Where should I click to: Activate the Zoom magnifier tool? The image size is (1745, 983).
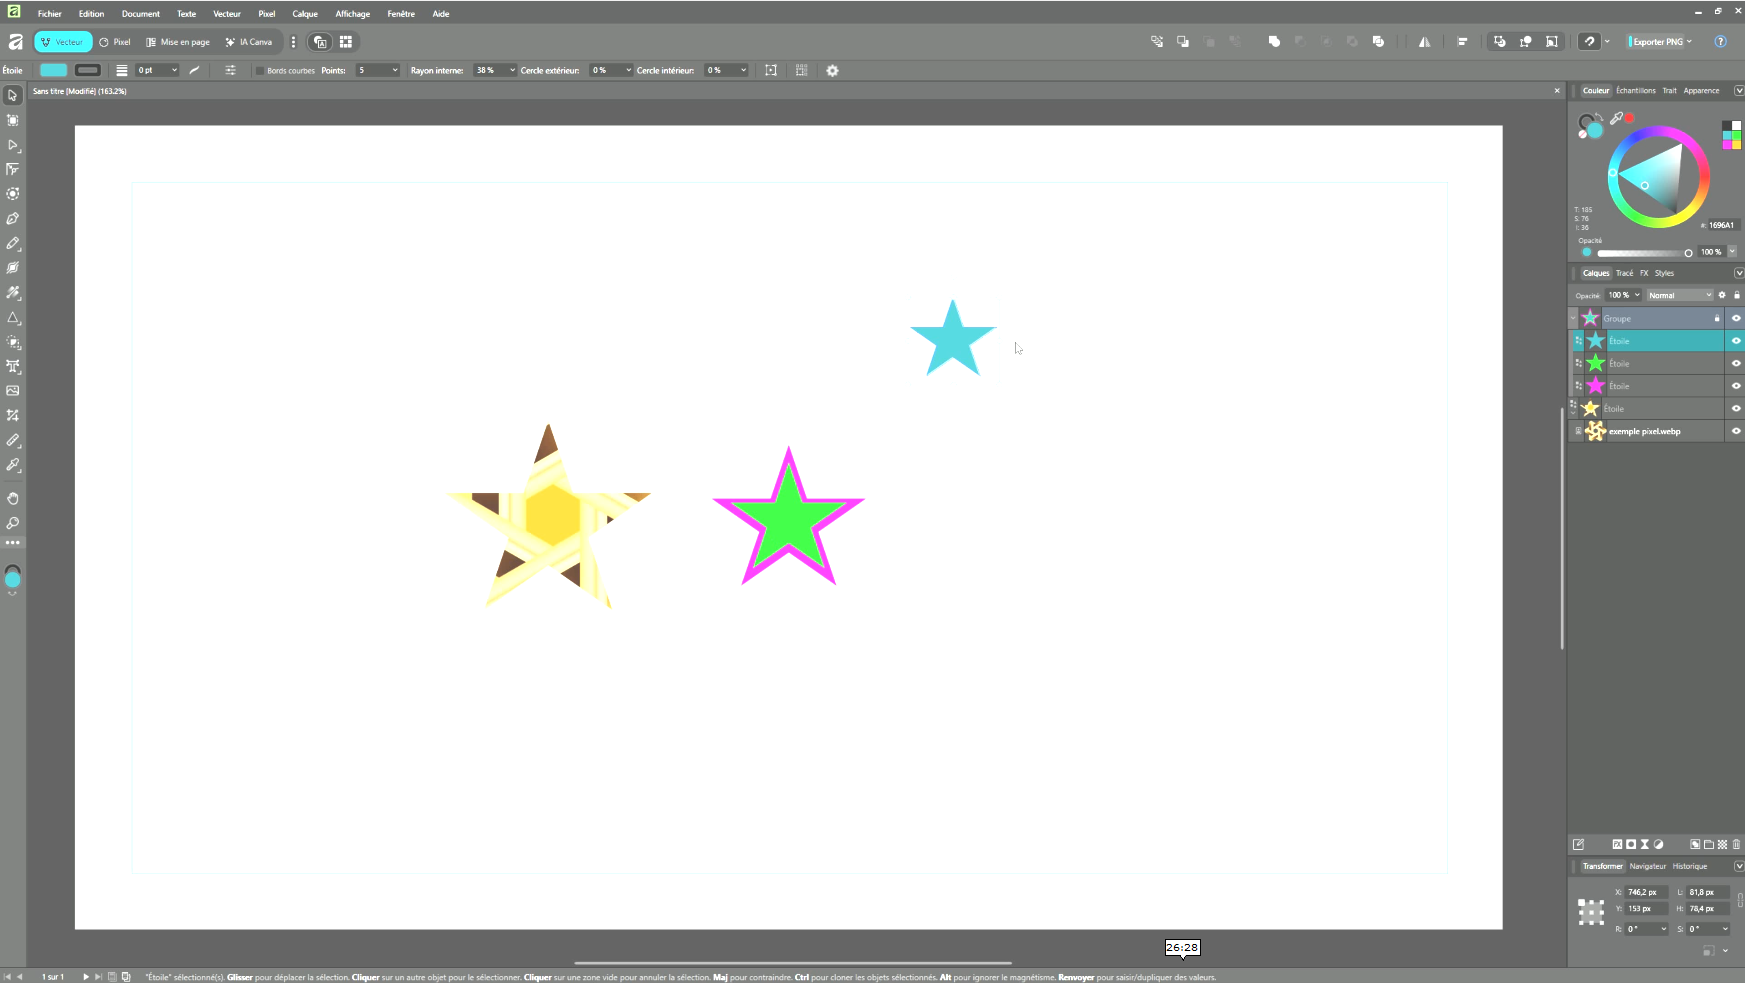tap(13, 523)
